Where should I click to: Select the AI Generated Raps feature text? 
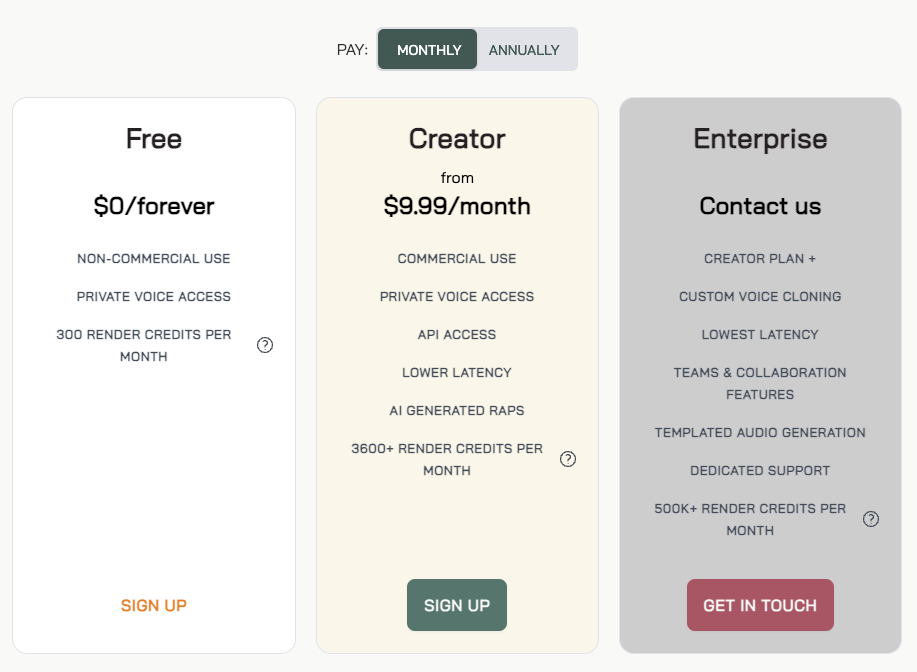457,410
